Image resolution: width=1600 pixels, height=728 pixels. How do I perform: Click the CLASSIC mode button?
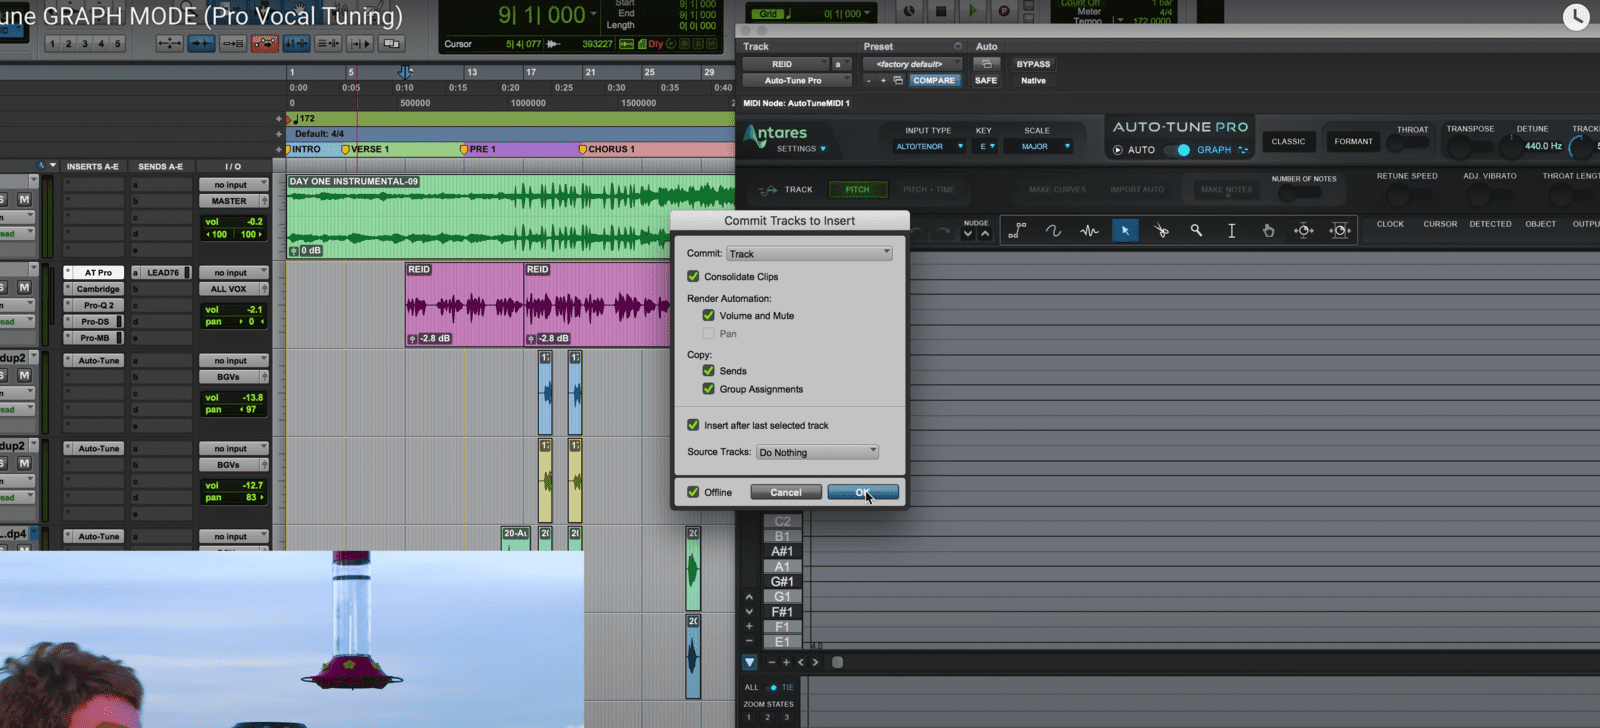click(x=1288, y=142)
